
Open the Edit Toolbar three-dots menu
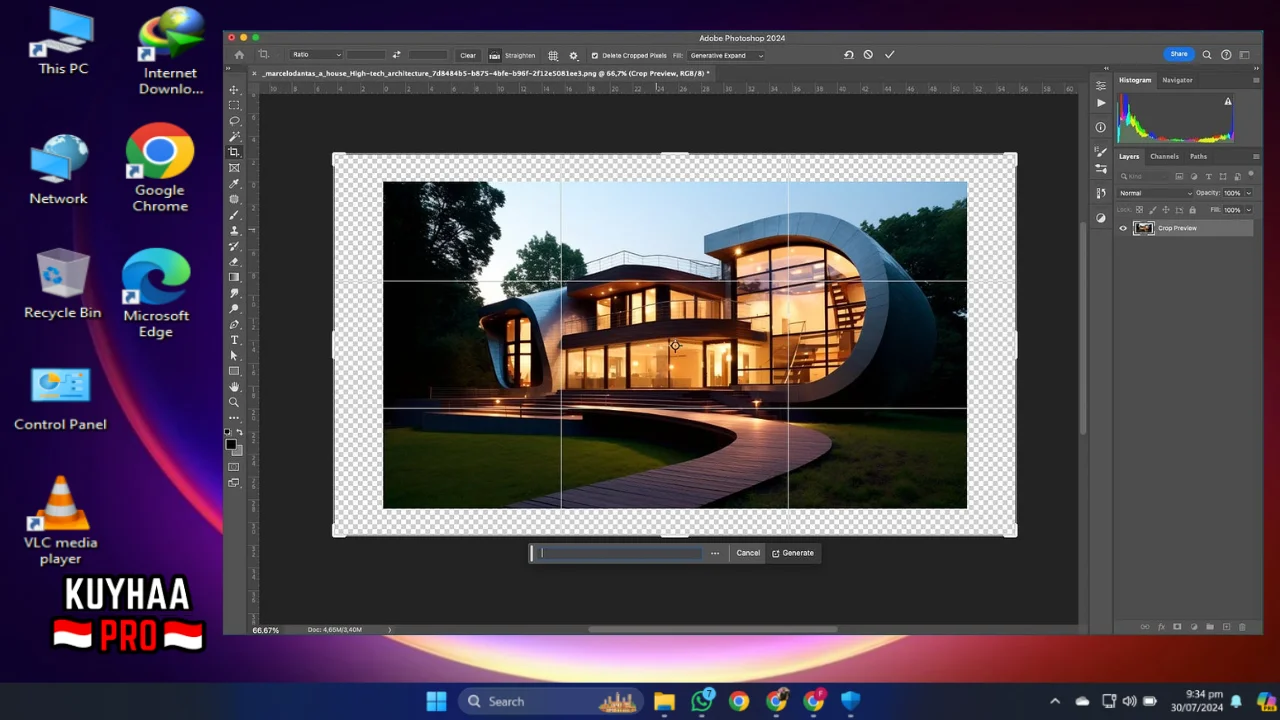[234, 417]
